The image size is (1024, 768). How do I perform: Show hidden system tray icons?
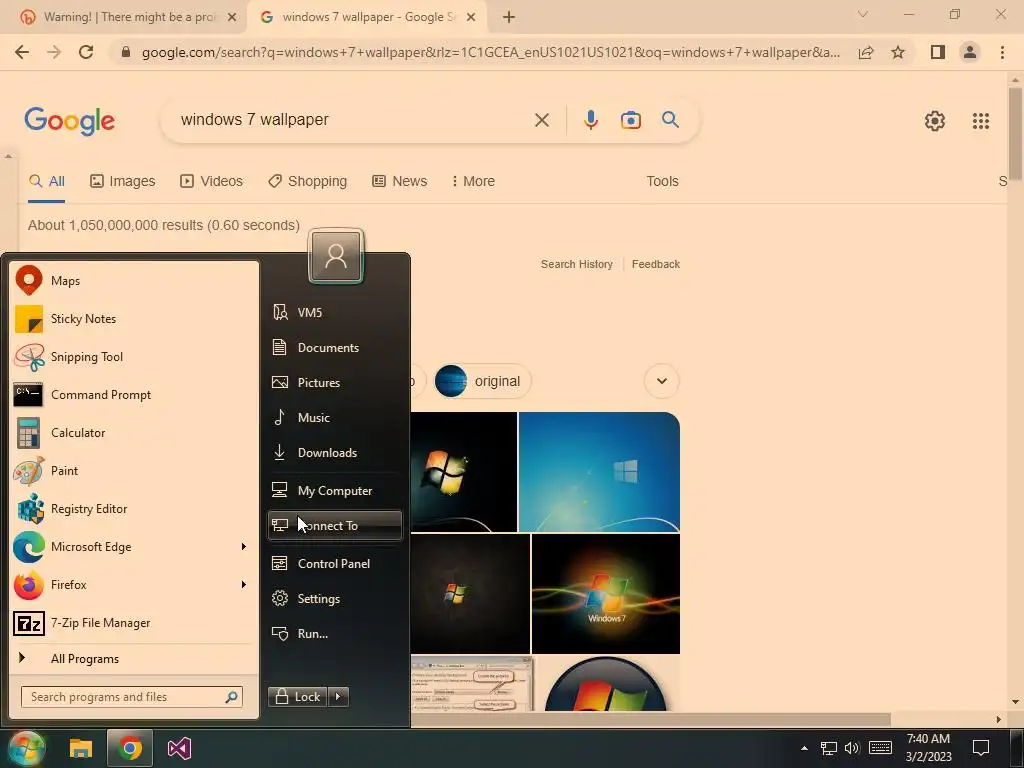pyautogui.click(x=805, y=748)
